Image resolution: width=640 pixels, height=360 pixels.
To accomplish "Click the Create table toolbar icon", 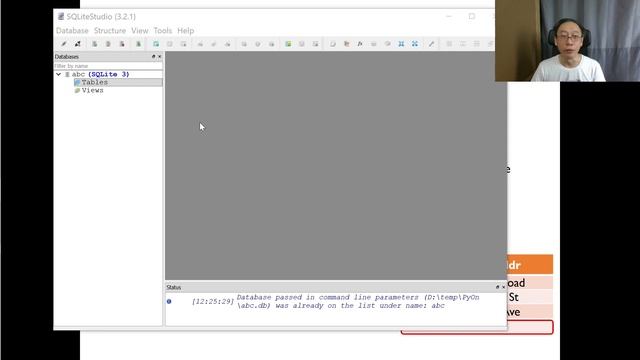I will [x=156, y=44].
